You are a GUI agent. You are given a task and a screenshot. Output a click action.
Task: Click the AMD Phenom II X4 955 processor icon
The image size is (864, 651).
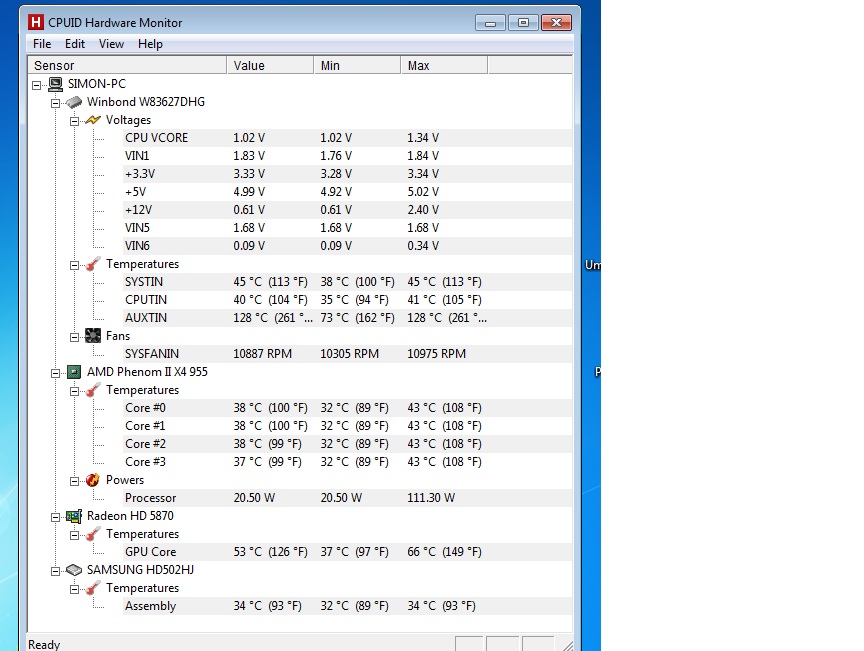pyautogui.click(x=74, y=372)
